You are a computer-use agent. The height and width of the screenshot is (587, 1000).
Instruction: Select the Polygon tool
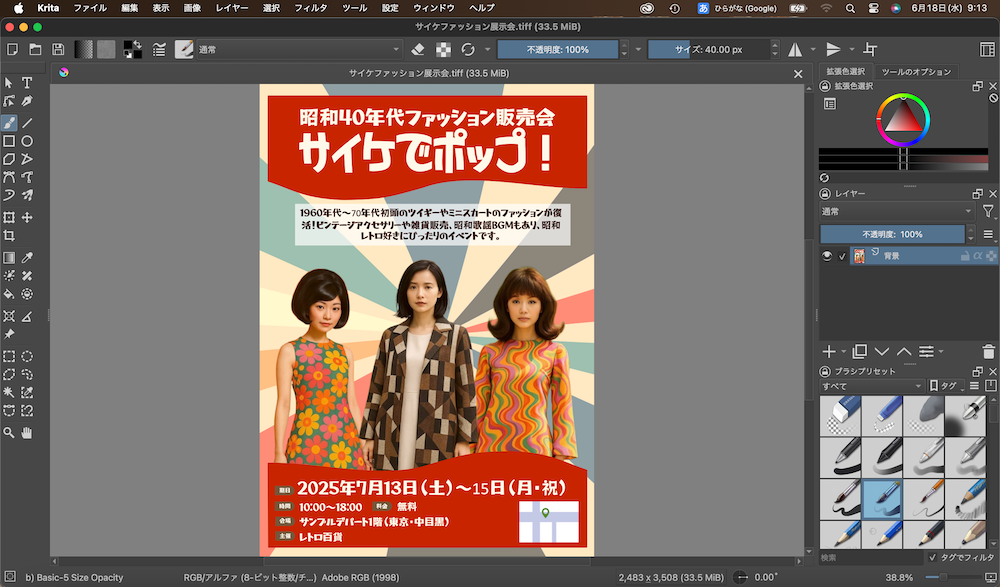pos(9,159)
